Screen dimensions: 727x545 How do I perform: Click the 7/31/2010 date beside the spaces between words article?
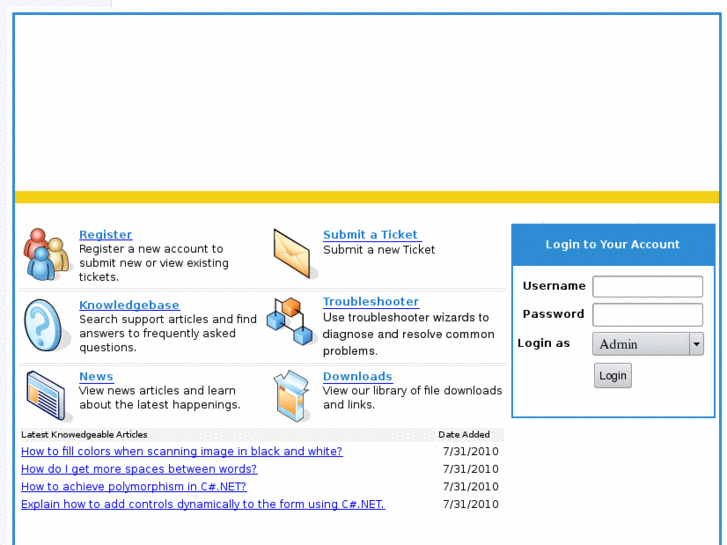tap(471, 469)
